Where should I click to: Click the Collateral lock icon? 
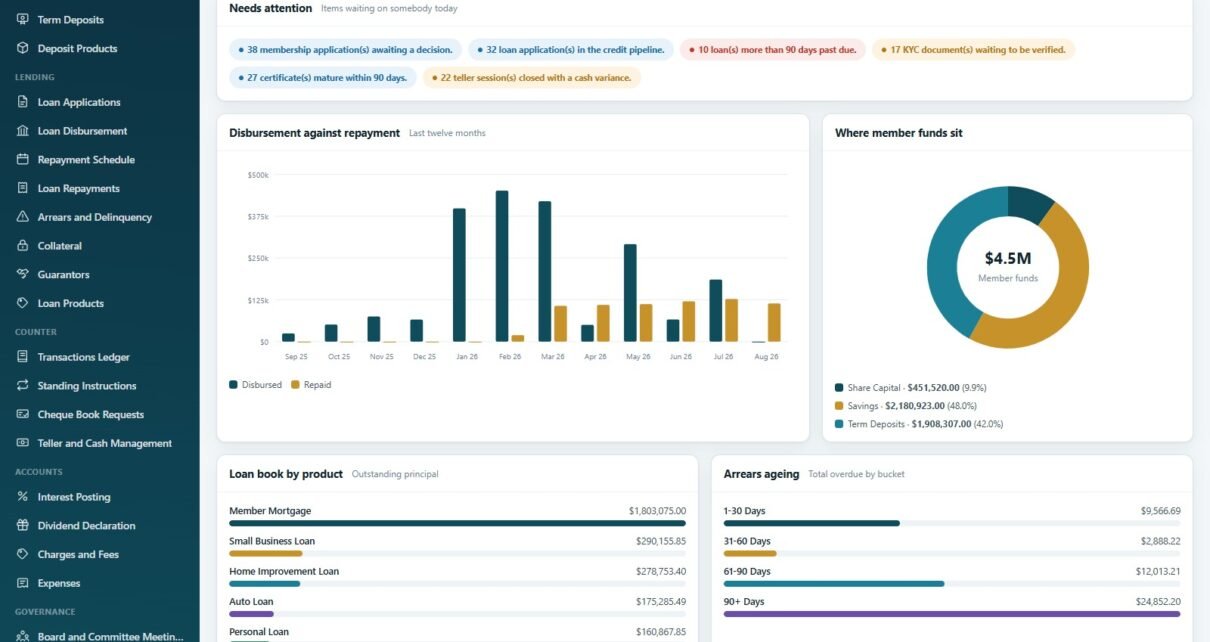23,246
